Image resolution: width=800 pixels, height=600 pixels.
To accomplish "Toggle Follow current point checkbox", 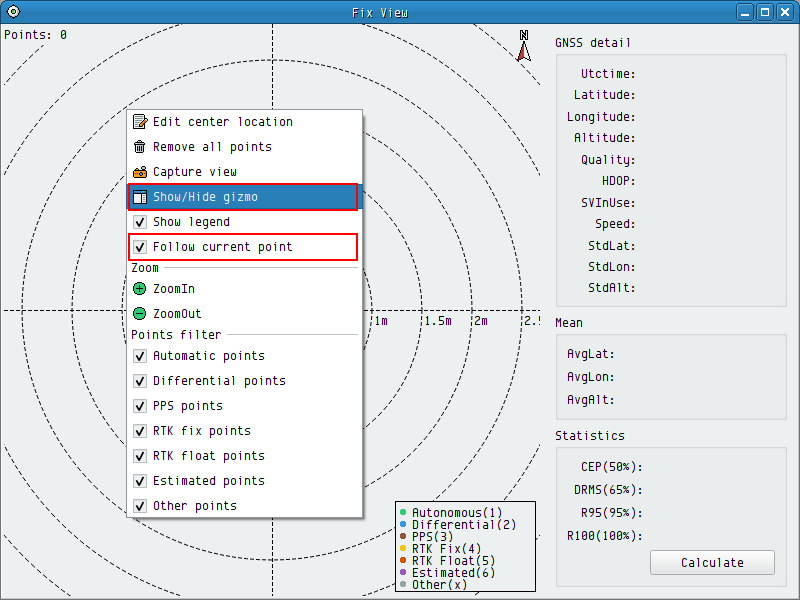I will click(140, 247).
